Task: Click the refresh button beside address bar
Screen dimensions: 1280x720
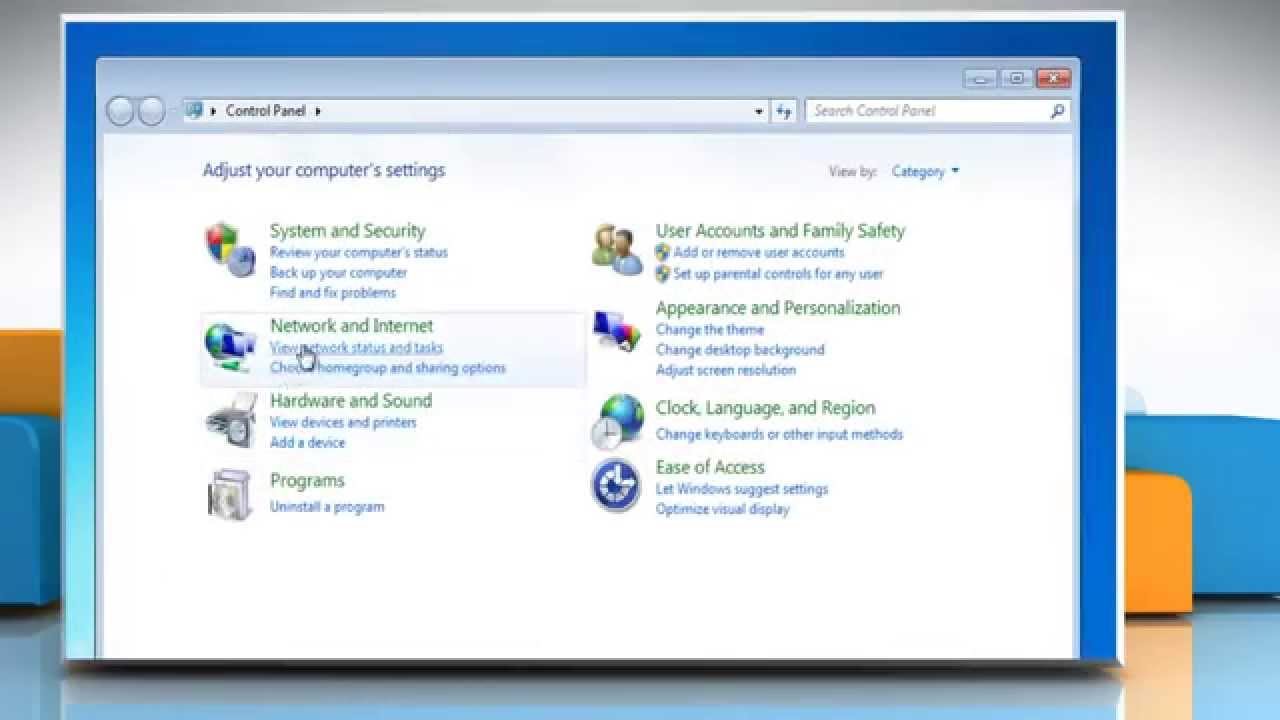Action: [783, 111]
